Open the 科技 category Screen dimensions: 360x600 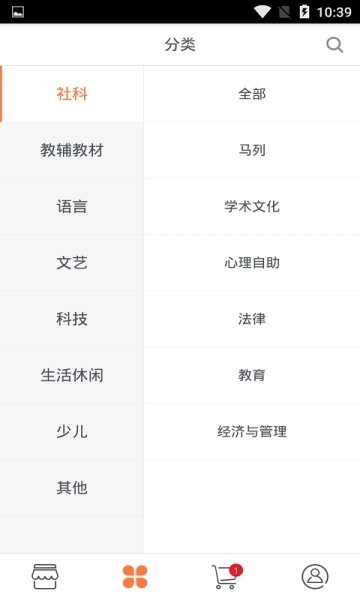pyautogui.click(x=72, y=319)
